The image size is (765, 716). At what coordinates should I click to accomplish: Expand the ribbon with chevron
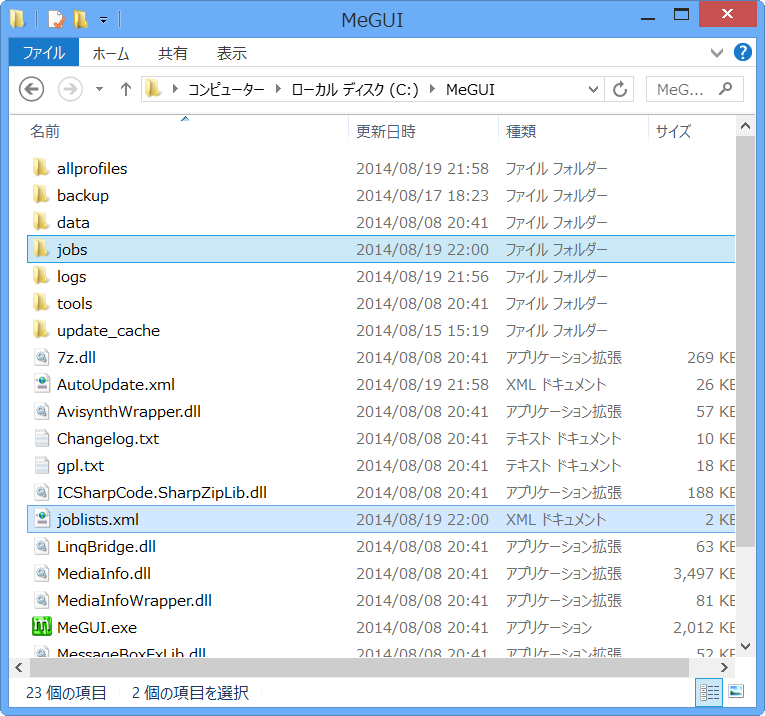(717, 53)
